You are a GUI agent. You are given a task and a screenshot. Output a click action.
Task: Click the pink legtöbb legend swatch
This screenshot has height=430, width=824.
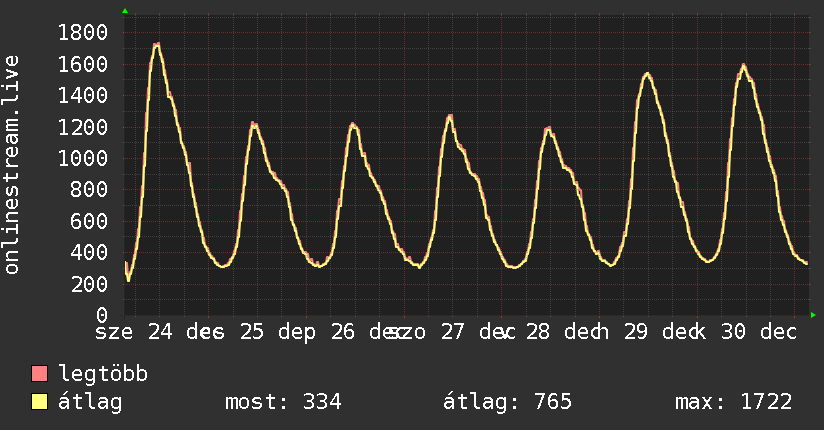(39, 374)
